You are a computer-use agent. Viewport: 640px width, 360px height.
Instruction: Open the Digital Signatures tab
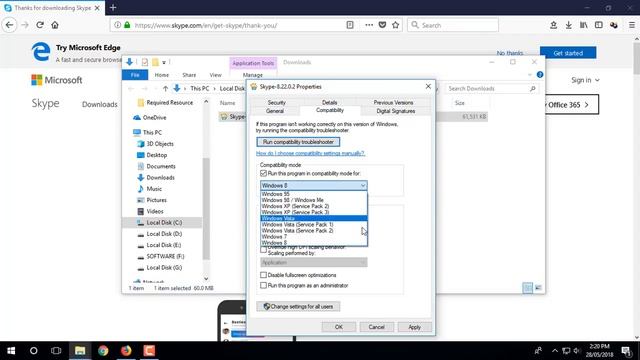(395, 111)
